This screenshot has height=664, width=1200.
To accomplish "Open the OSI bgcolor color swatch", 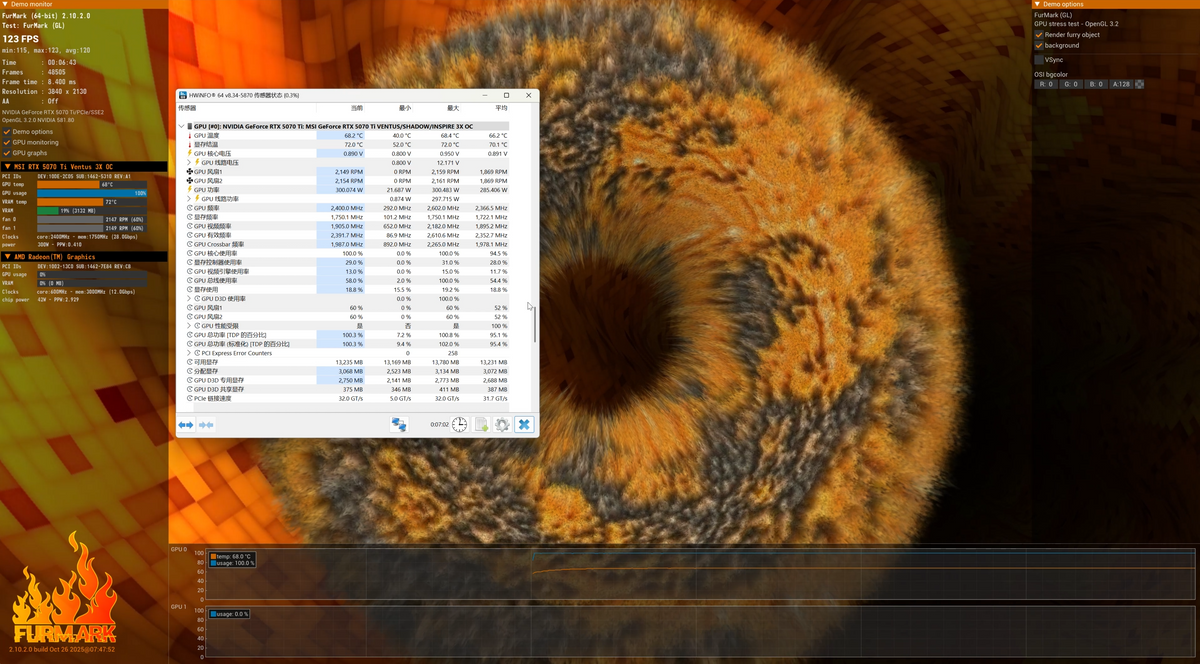I will (1140, 84).
